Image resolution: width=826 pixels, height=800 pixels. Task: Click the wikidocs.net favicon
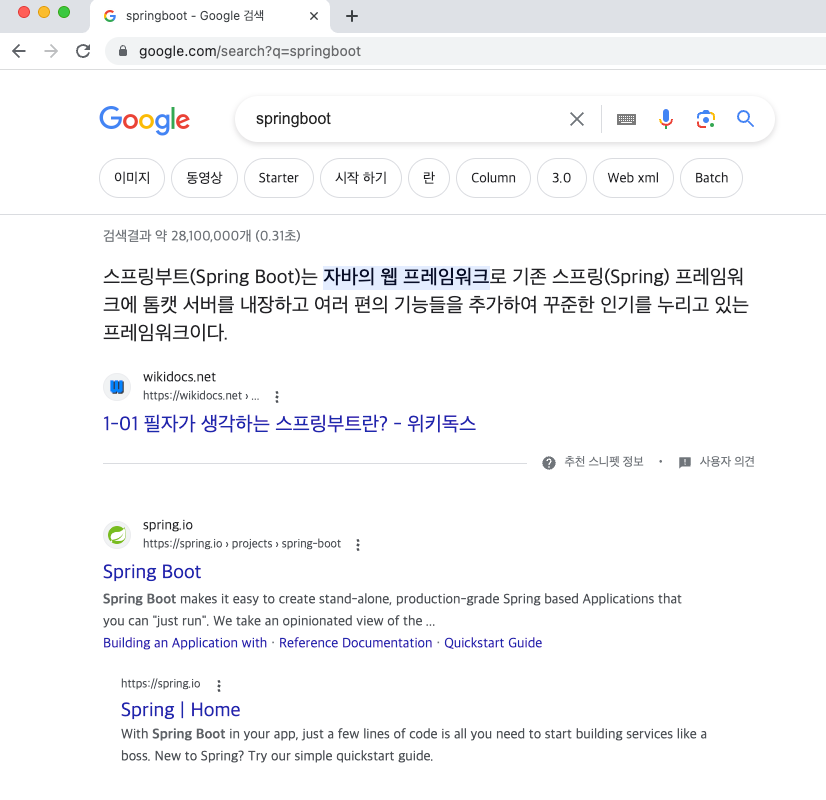click(117, 387)
